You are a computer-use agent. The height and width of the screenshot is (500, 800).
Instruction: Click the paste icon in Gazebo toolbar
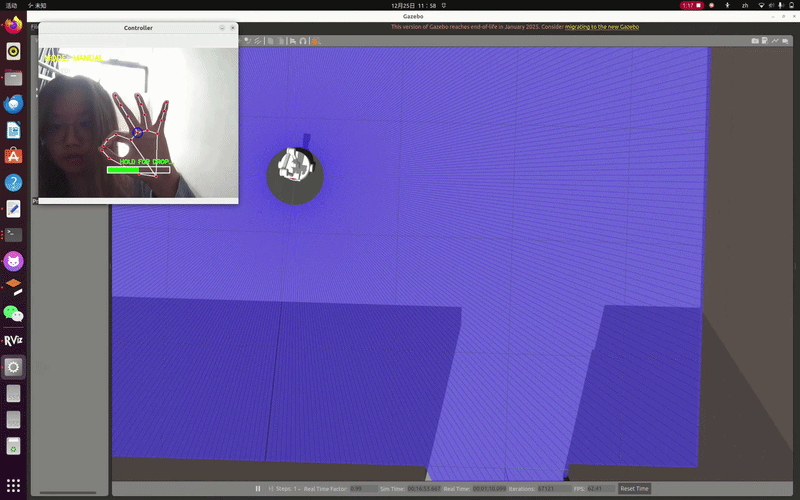(281, 41)
